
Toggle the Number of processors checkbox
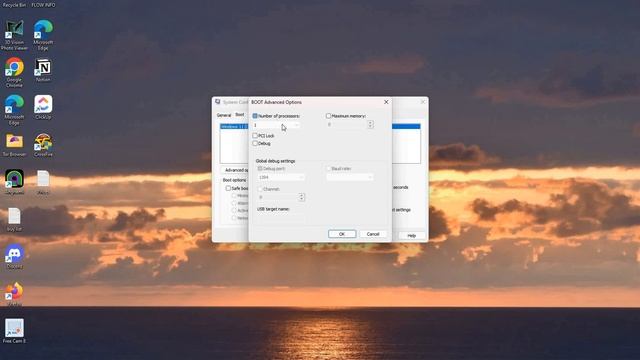255,116
